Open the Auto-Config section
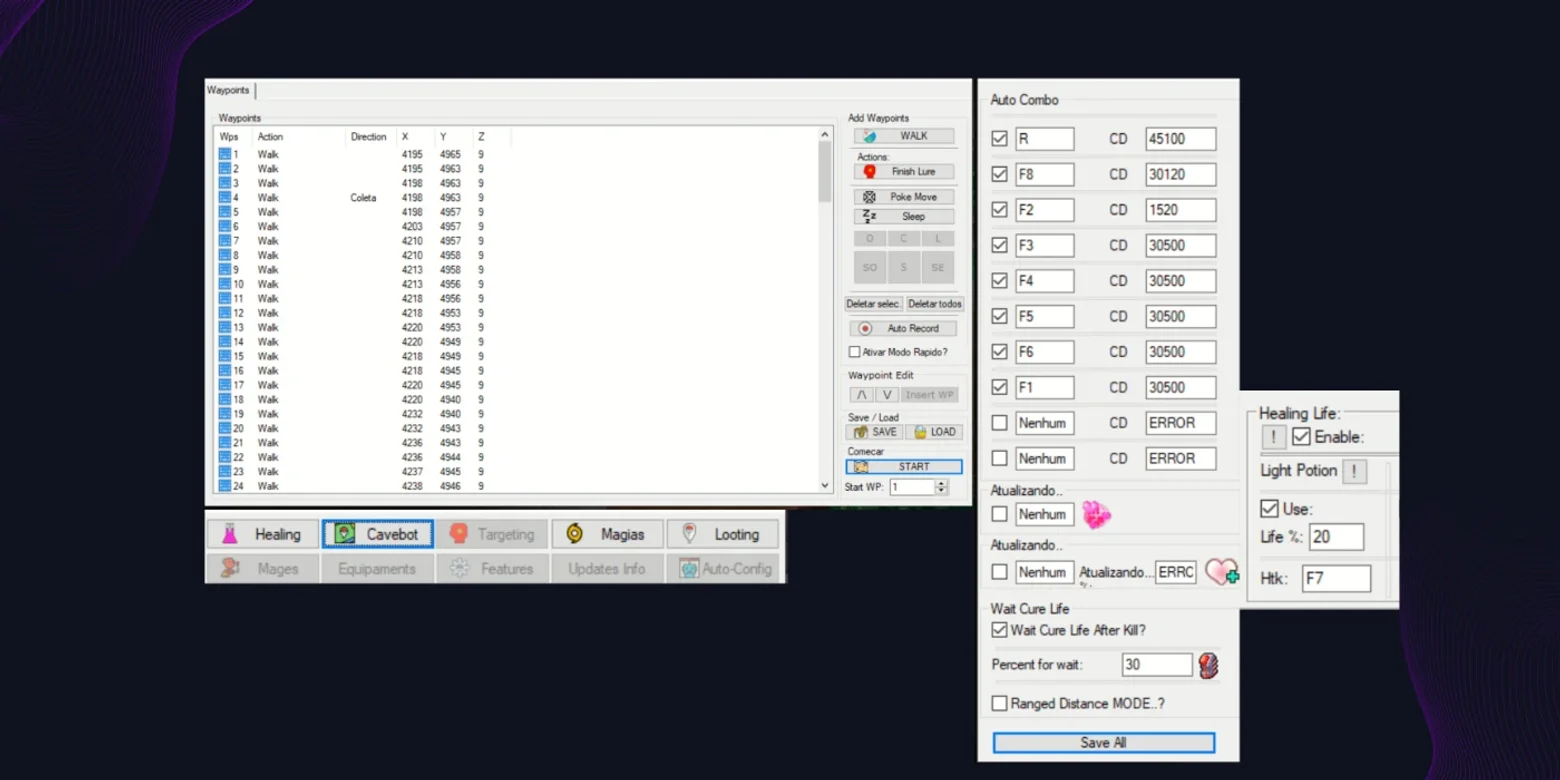Screen dimensions: 1560x780 coord(722,569)
